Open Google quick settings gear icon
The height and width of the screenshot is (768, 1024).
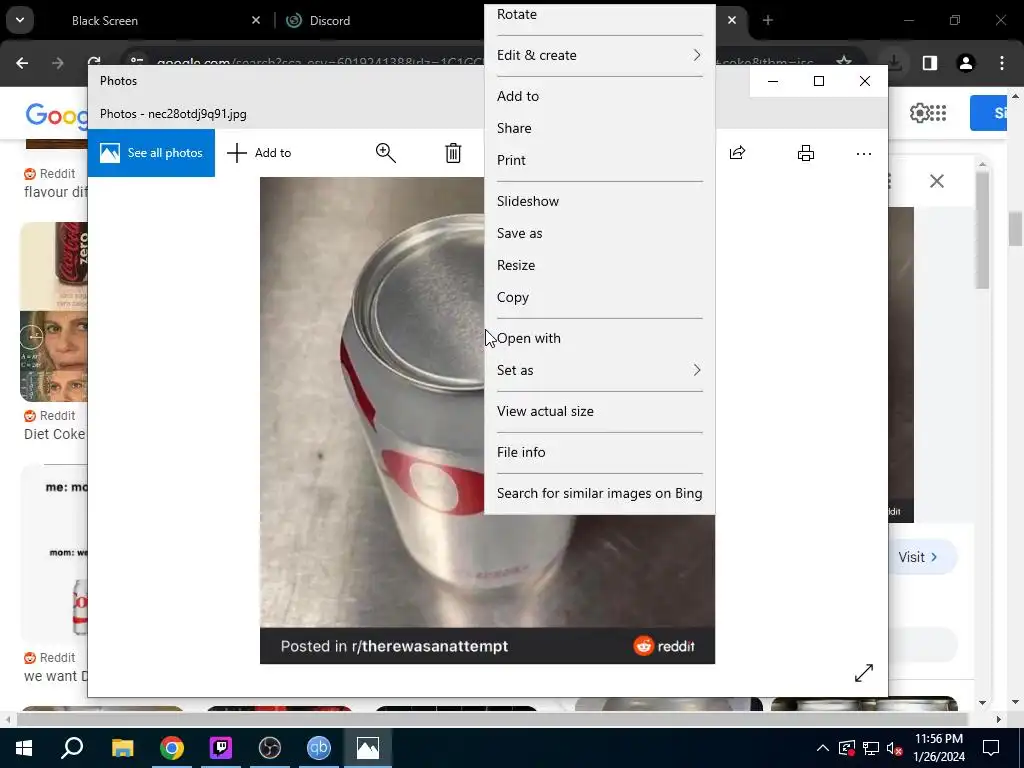coord(920,113)
